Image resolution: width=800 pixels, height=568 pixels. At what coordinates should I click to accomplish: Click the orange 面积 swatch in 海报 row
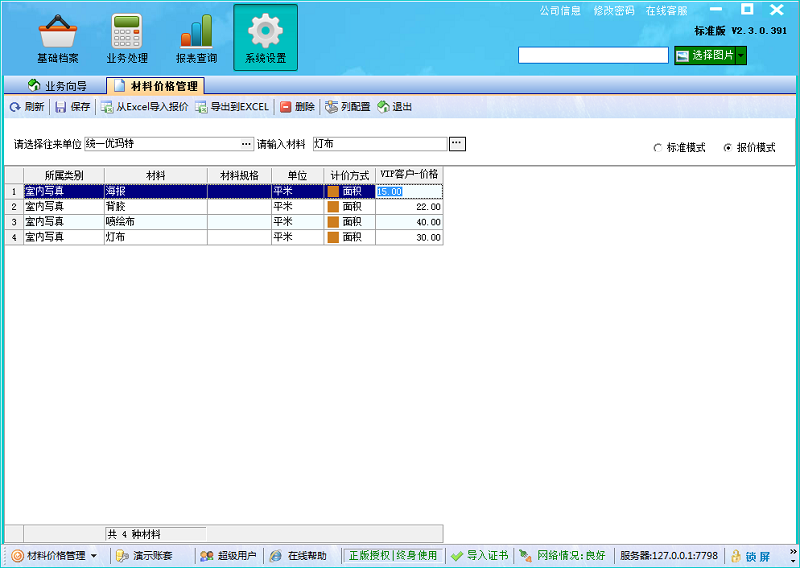pyautogui.click(x=333, y=191)
